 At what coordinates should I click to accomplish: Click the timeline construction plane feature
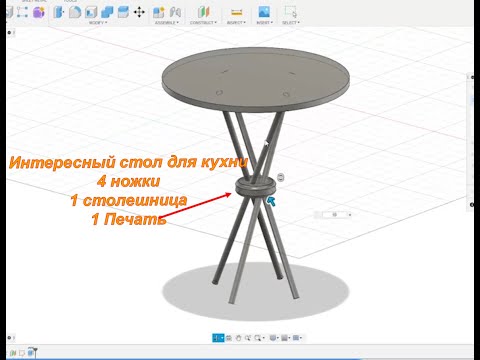(x=13, y=352)
